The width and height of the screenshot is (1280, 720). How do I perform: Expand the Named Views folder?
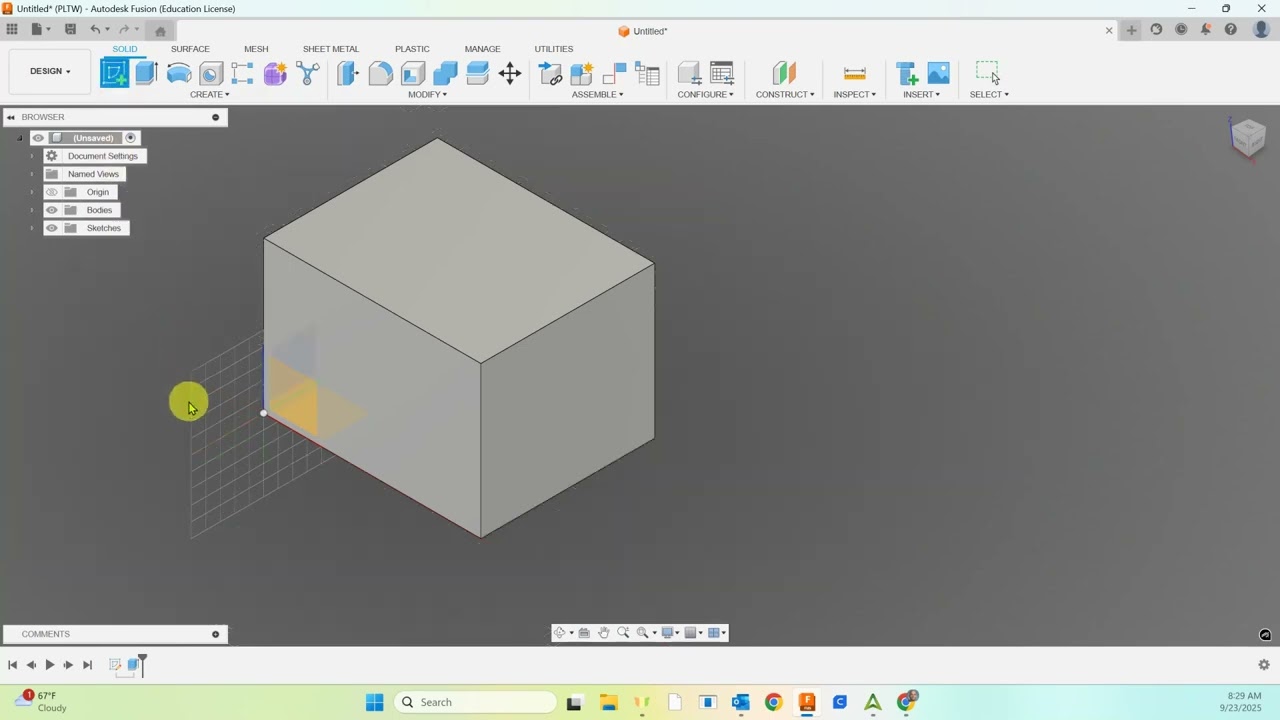click(x=31, y=174)
